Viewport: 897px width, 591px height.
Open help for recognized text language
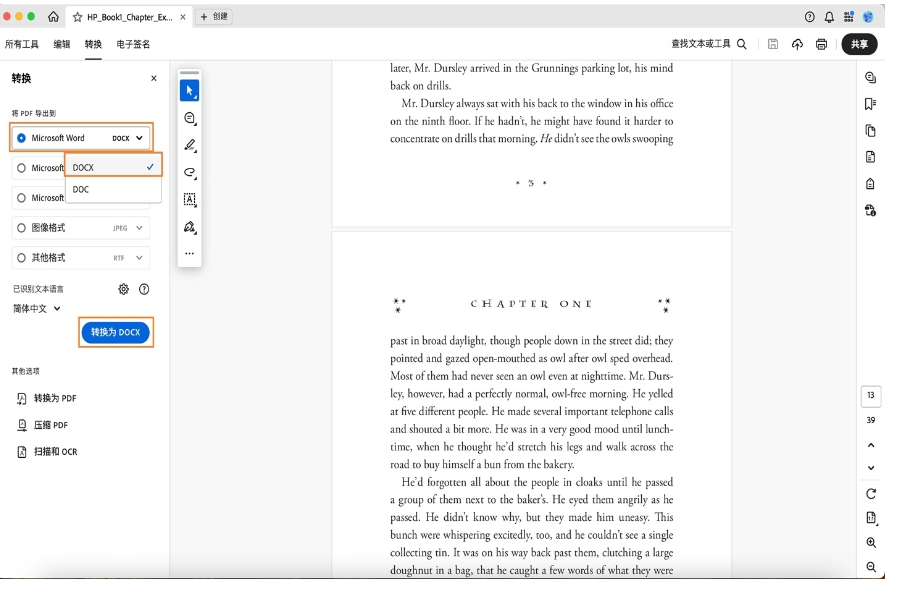(144, 289)
